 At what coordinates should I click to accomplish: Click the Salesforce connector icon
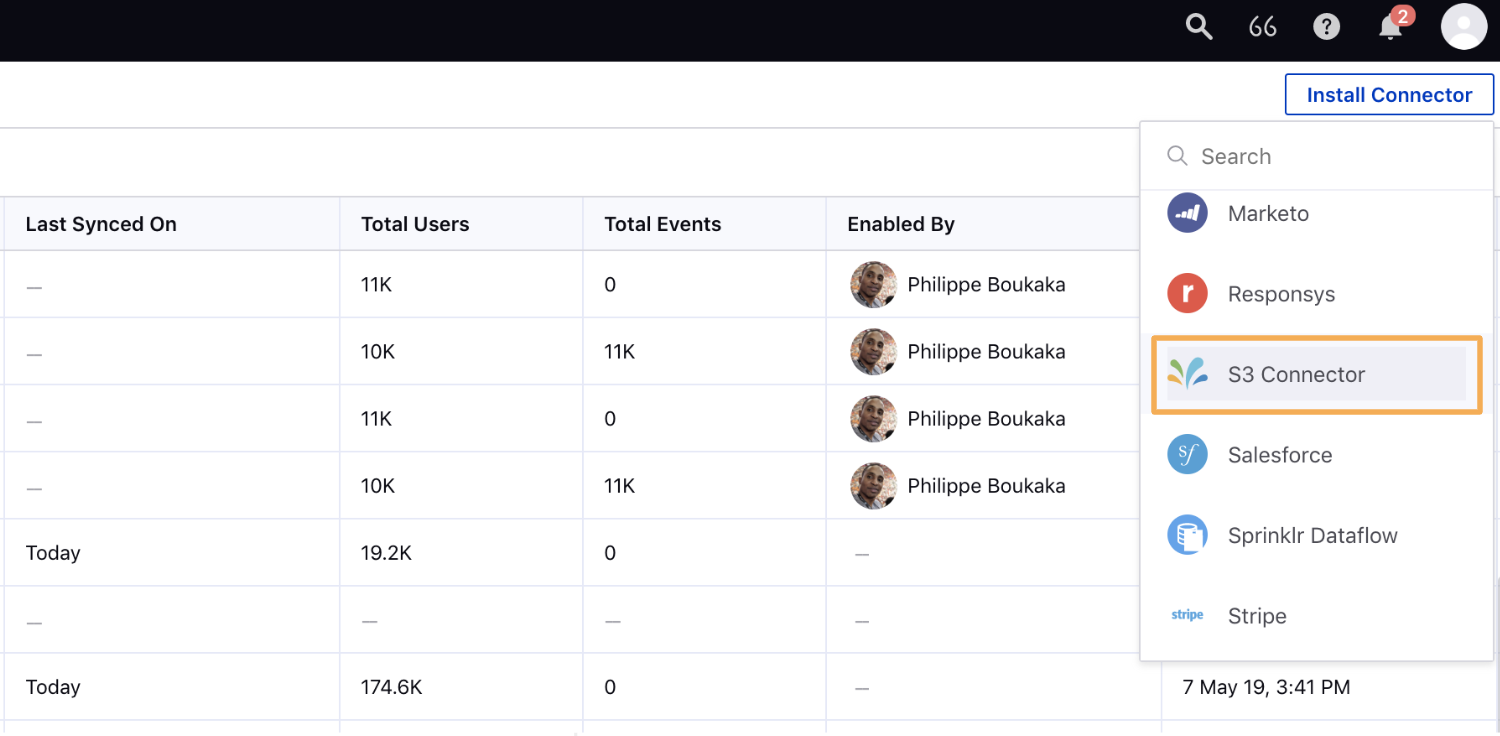[1187, 455]
